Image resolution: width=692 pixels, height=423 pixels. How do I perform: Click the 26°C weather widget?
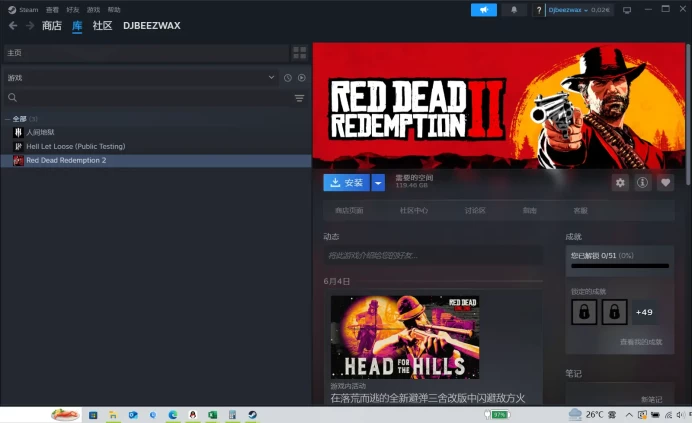click(592, 415)
